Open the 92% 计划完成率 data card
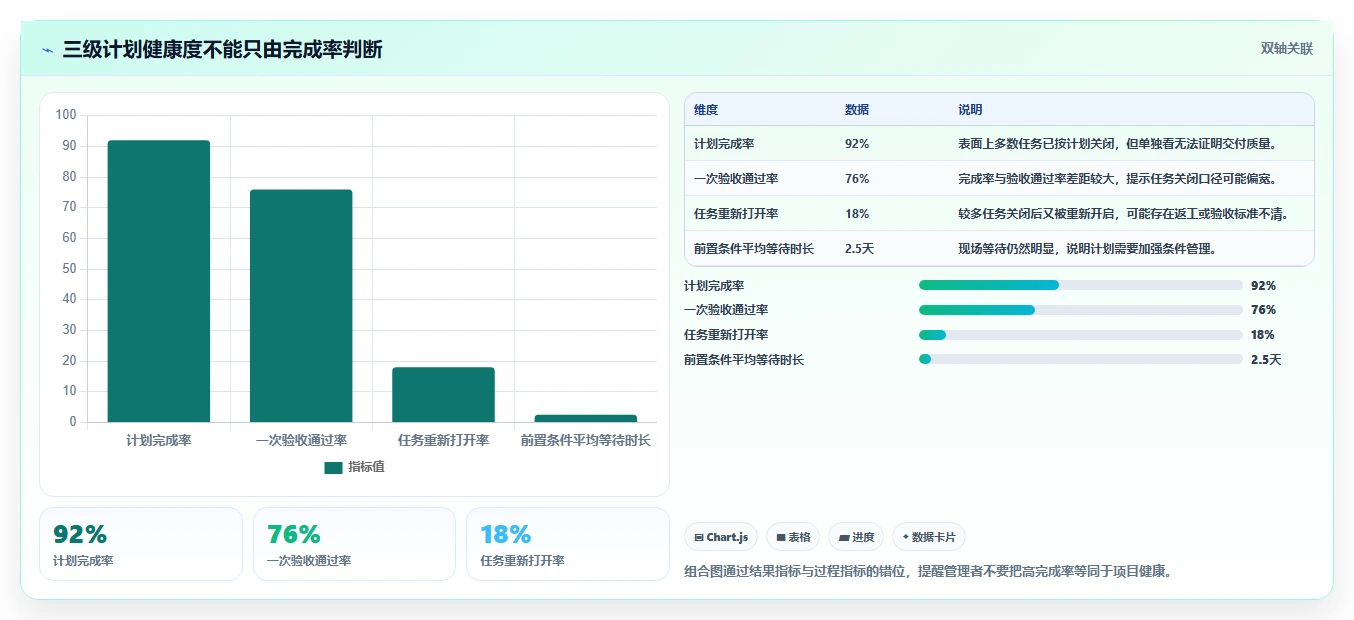 pos(141,544)
